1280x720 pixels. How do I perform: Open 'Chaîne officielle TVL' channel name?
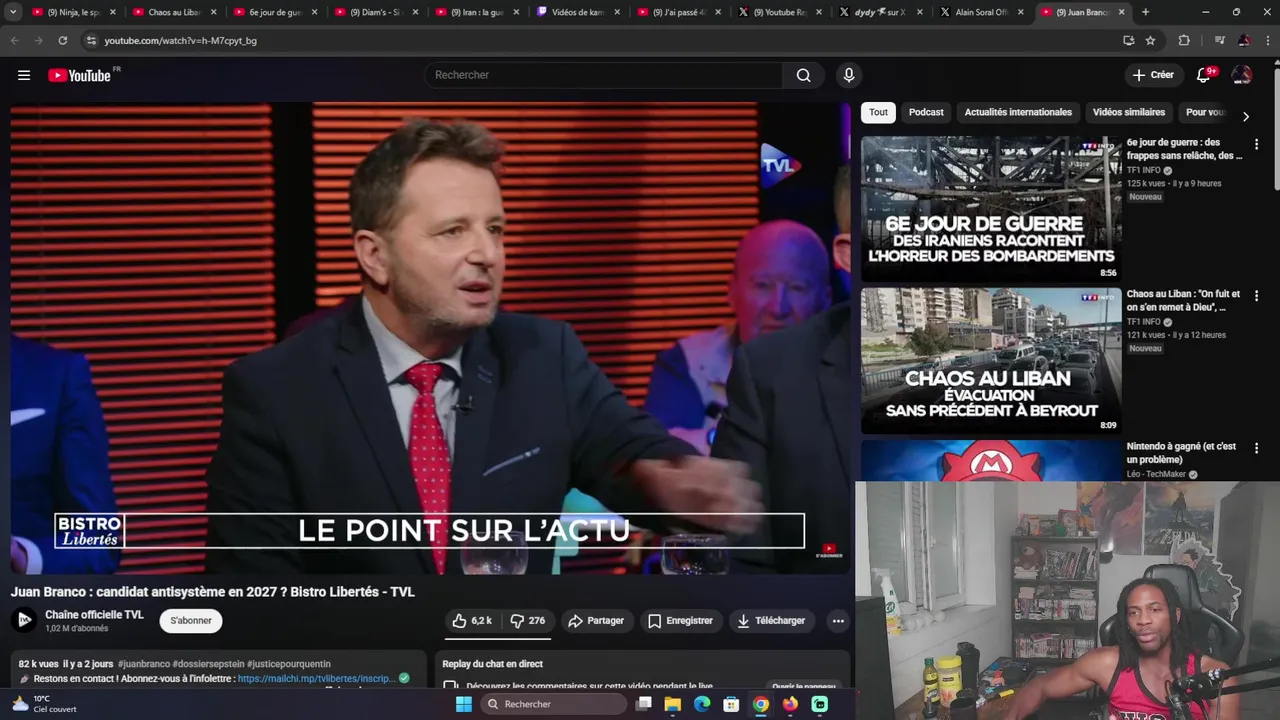click(94, 615)
